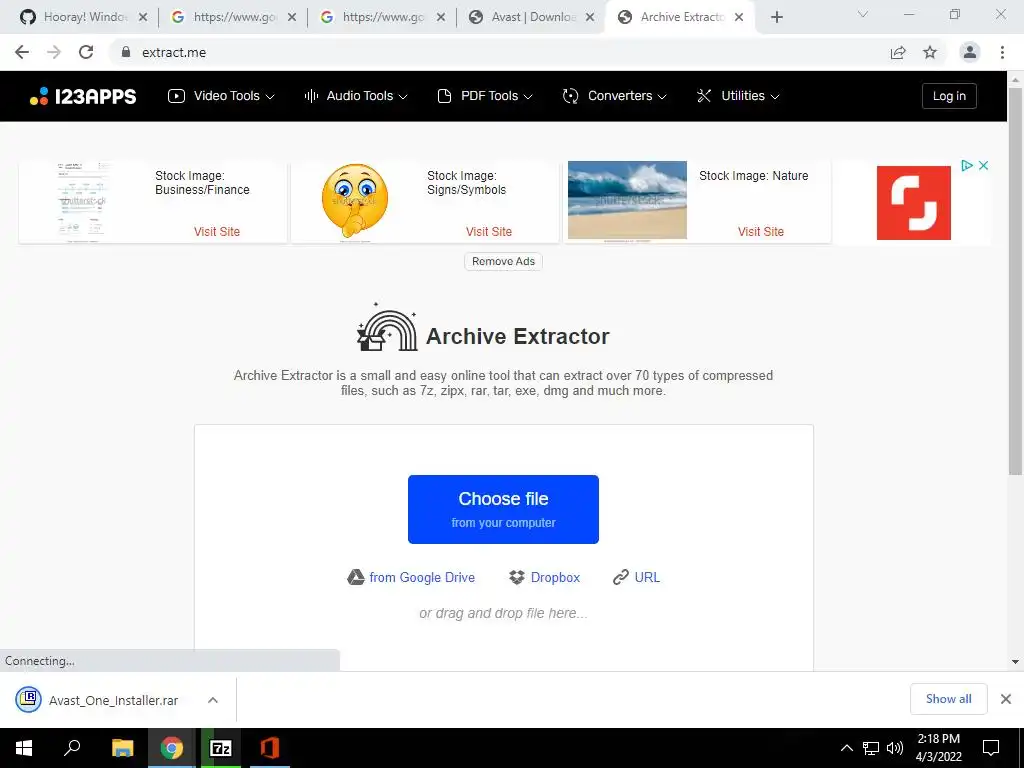Open the emoji stock image thumbnail

[355, 201]
